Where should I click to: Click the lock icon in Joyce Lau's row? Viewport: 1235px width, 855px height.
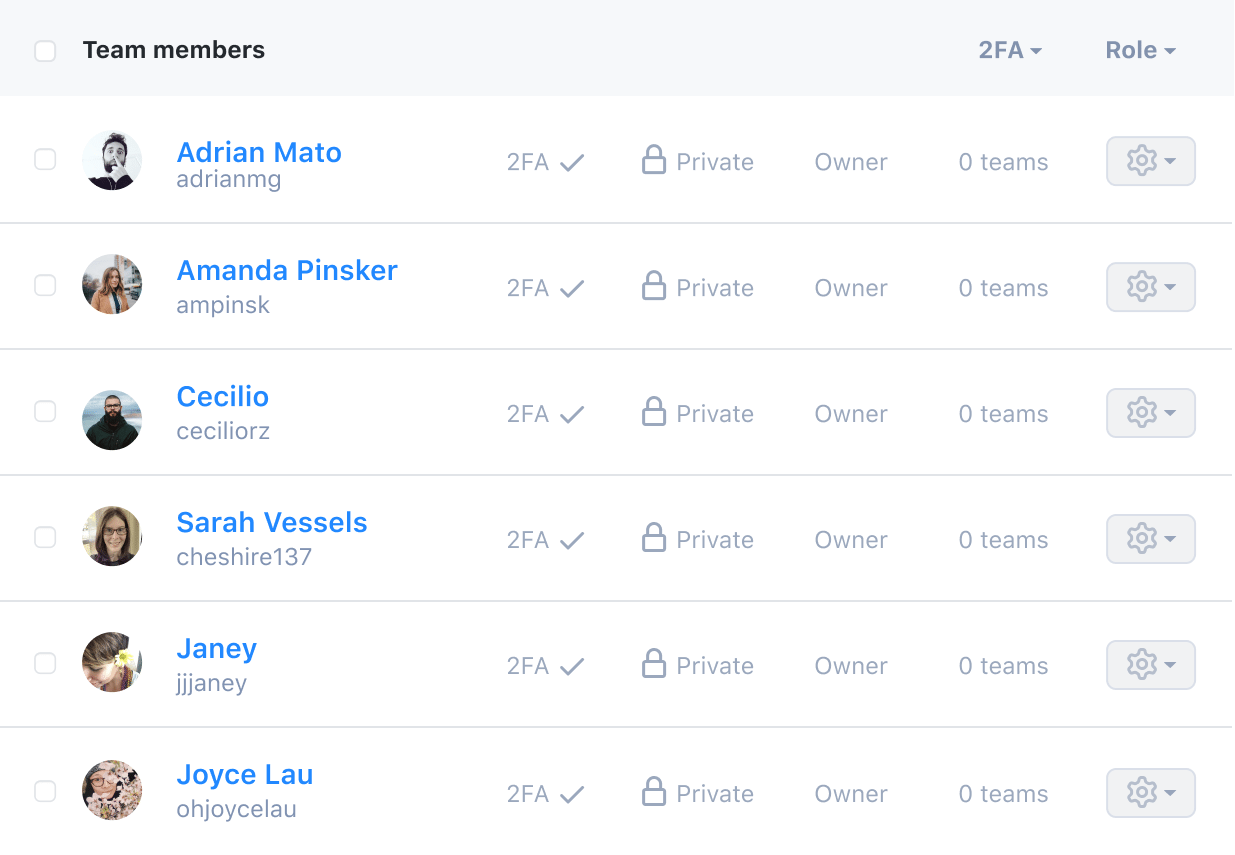pyautogui.click(x=654, y=792)
